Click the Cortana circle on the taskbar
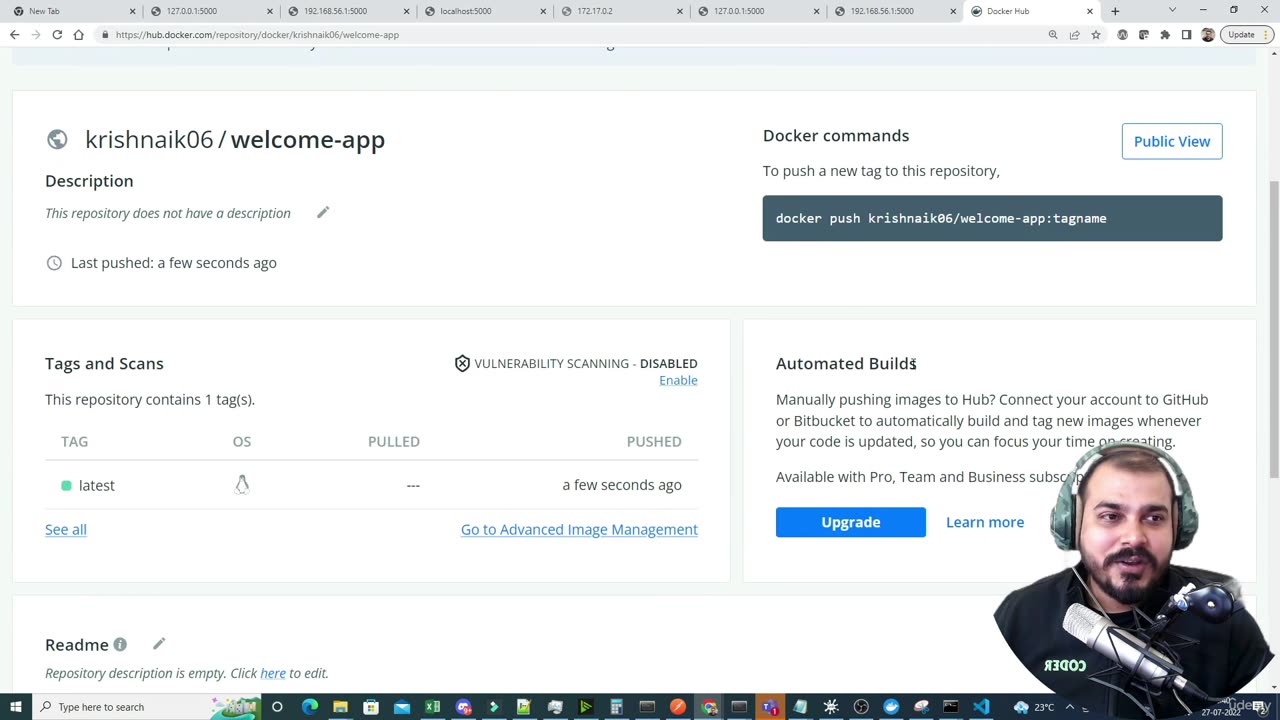This screenshot has width=1280, height=720. pyautogui.click(x=277, y=707)
